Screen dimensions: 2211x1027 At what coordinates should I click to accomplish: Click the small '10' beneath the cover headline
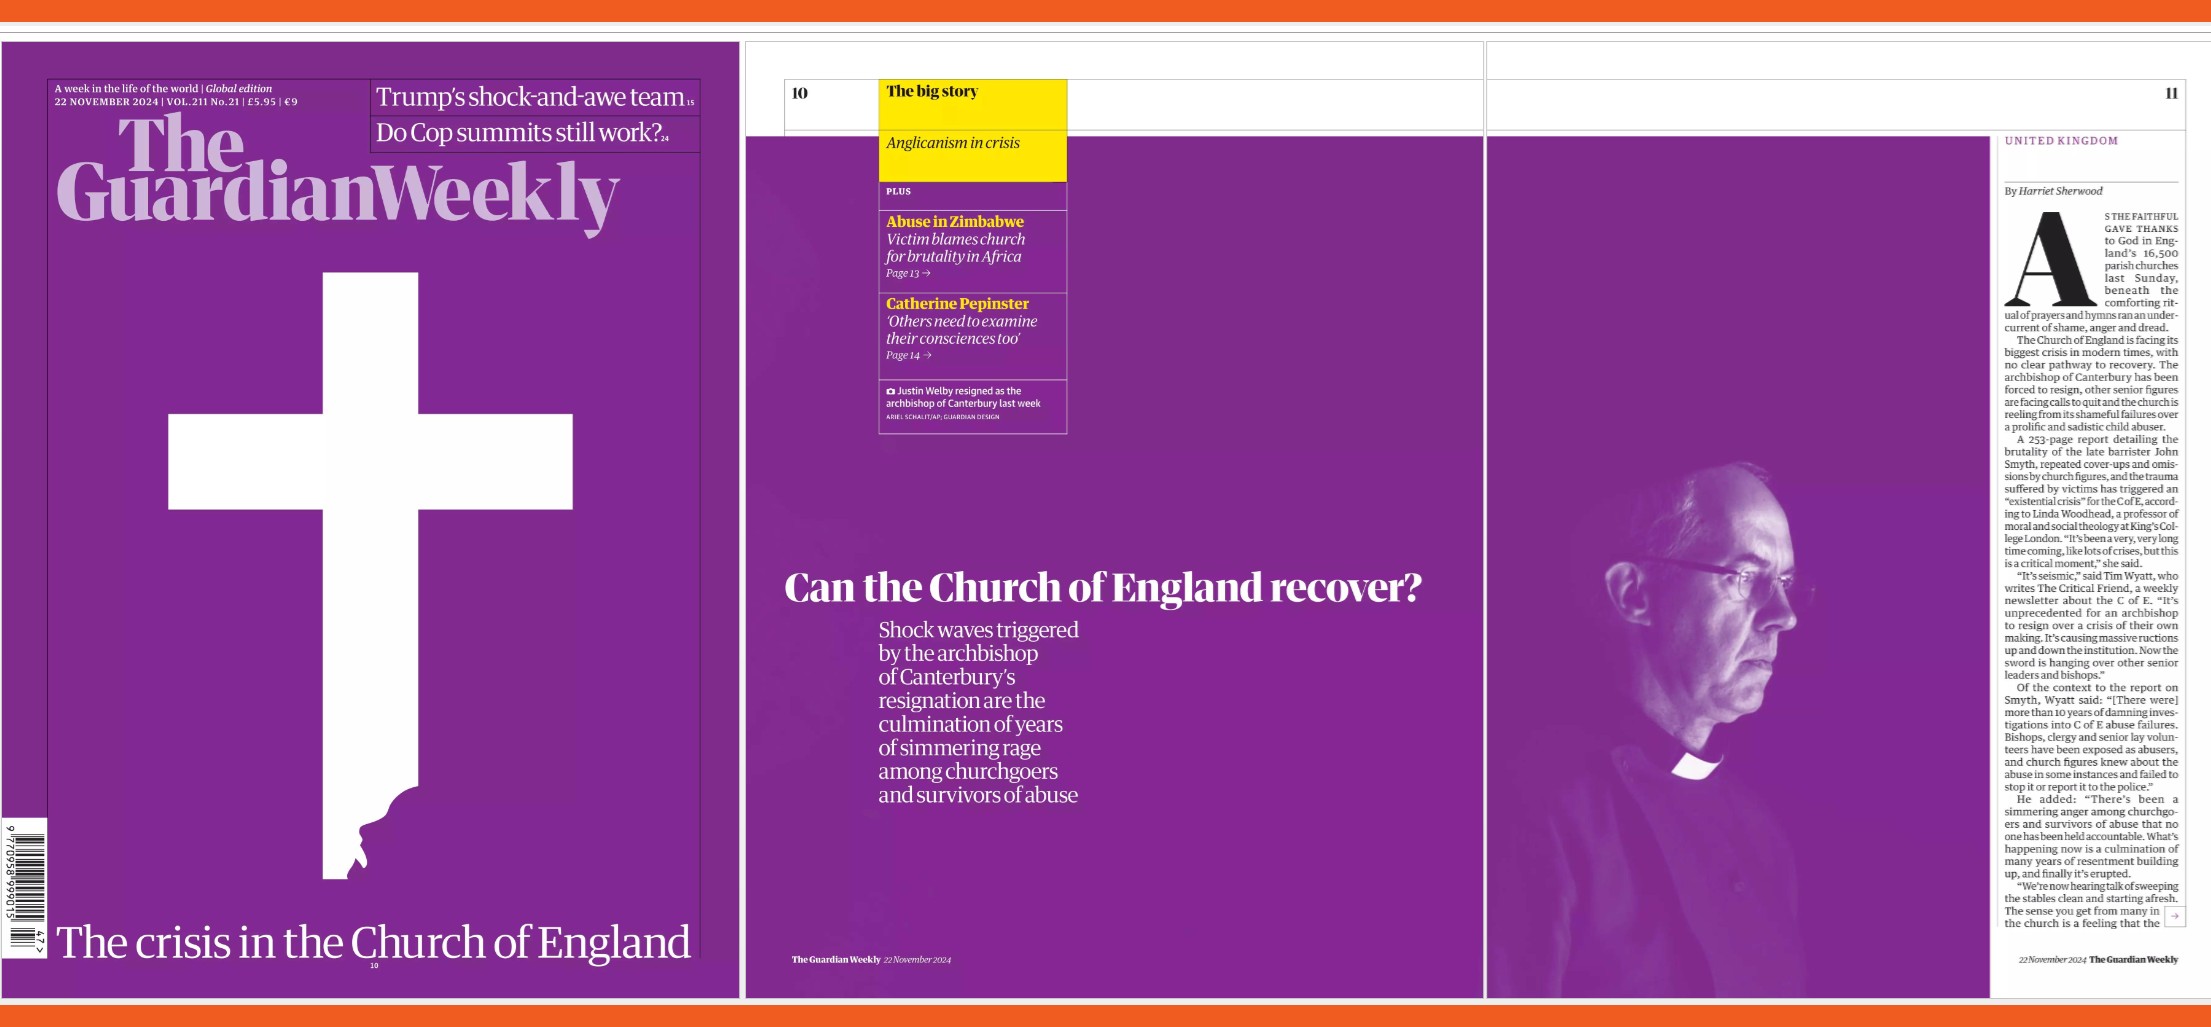(374, 966)
